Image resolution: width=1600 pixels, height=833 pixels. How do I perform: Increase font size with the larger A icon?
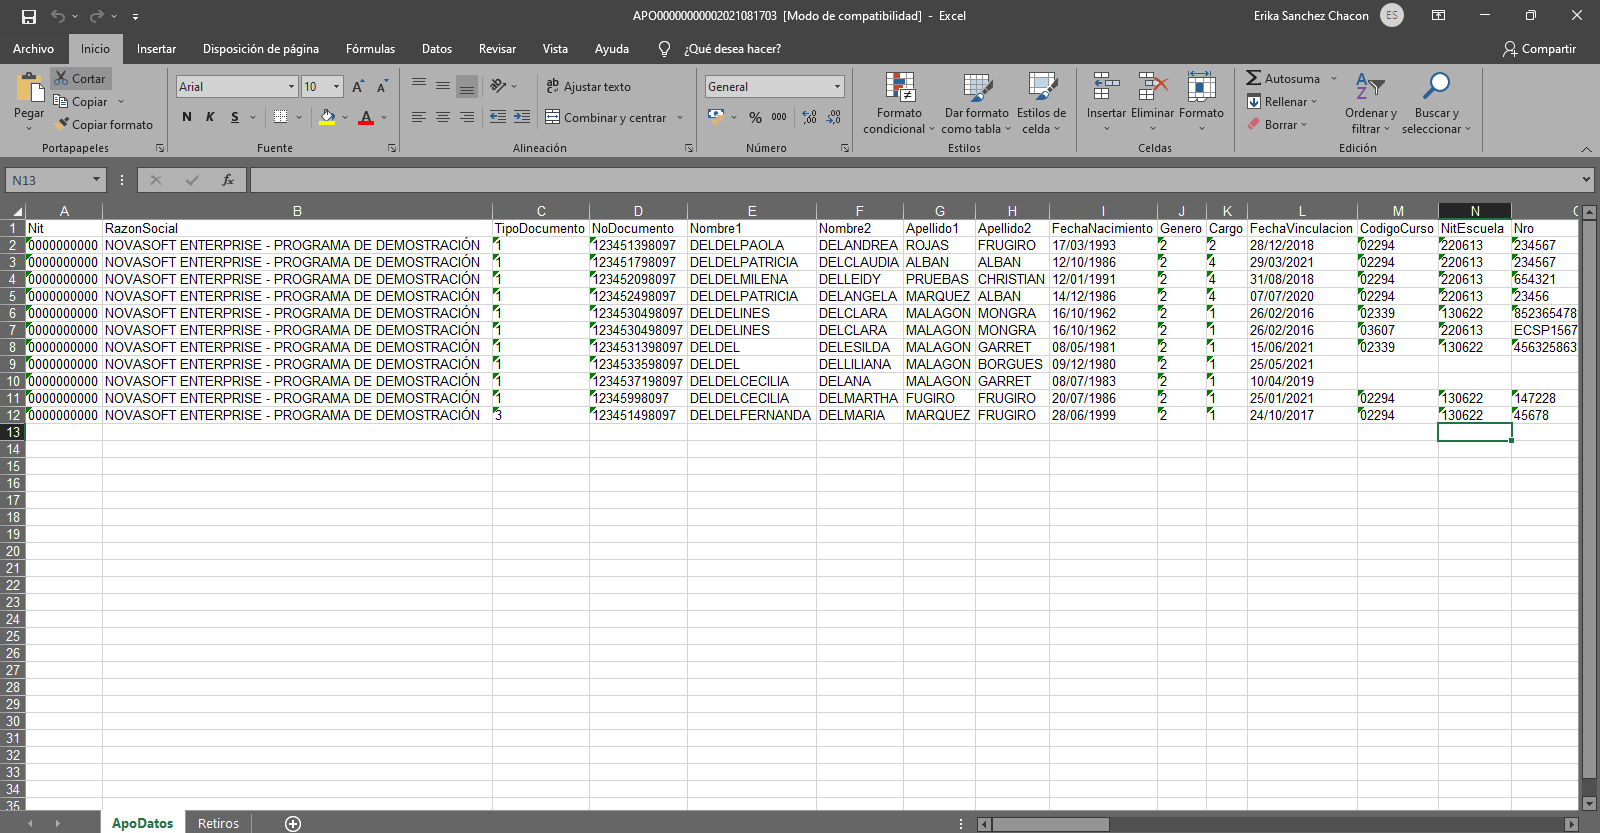tap(358, 87)
